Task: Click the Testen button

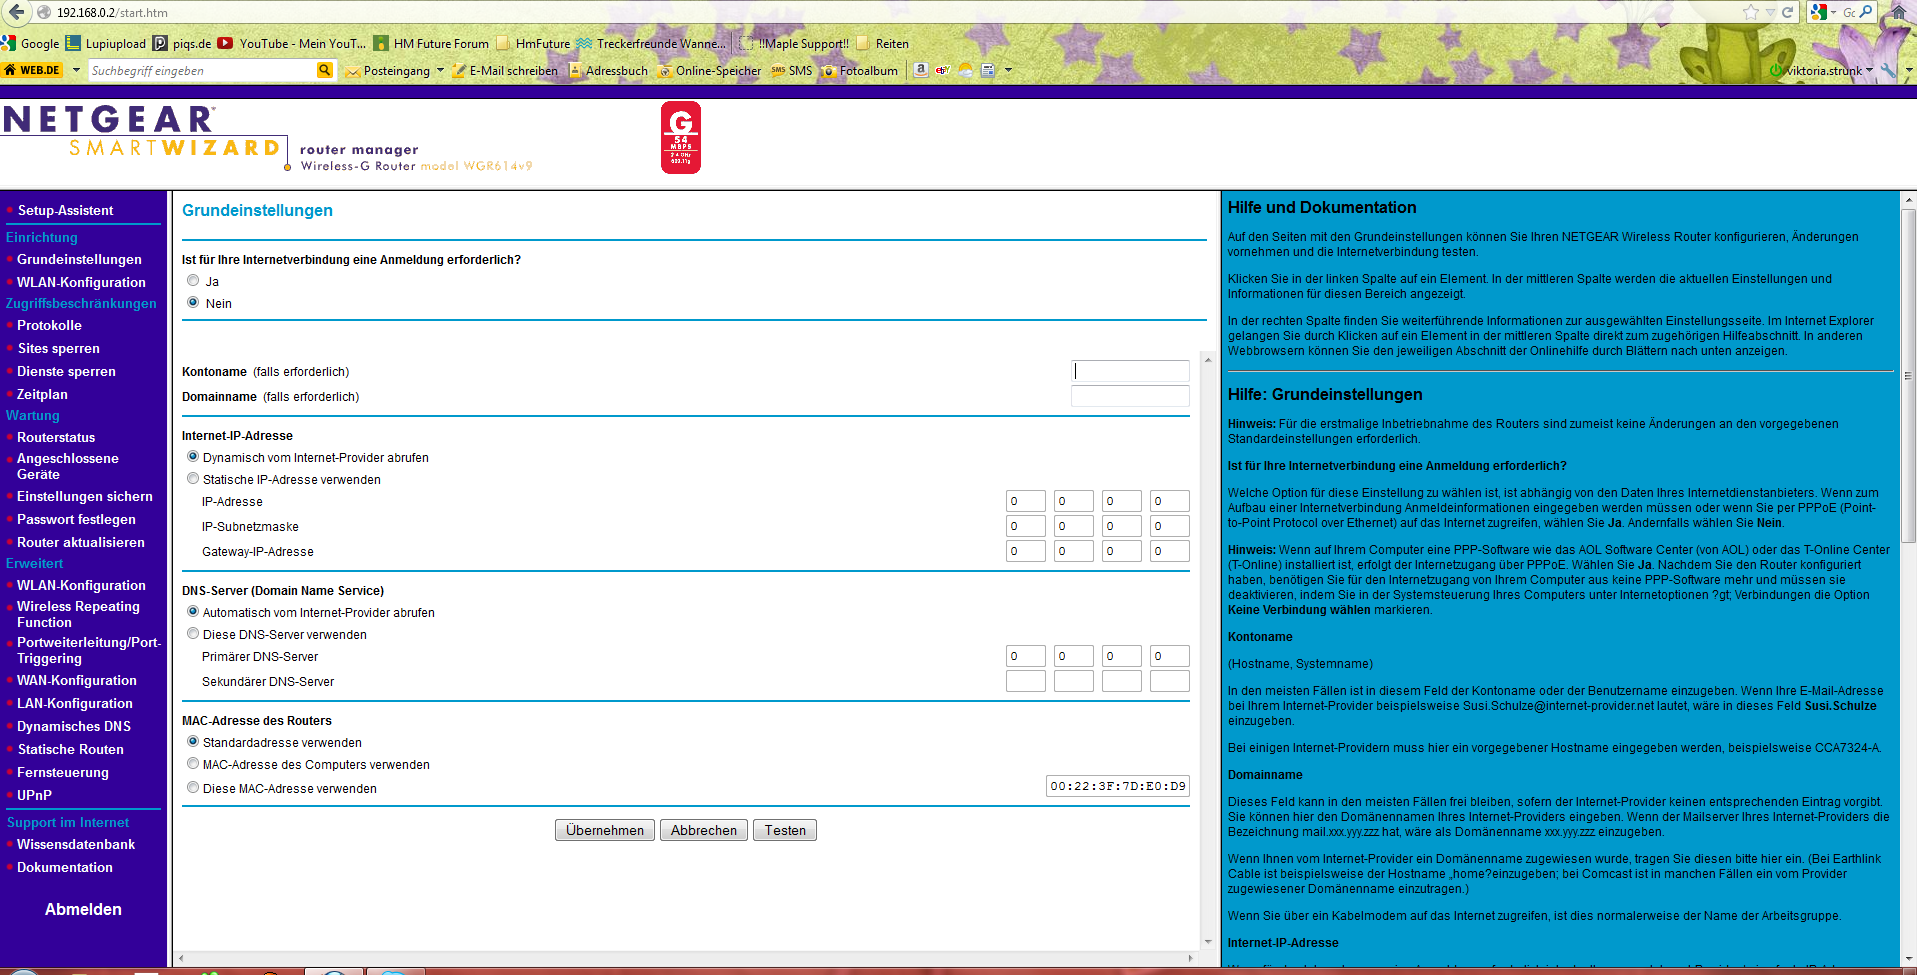Action: point(785,830)
